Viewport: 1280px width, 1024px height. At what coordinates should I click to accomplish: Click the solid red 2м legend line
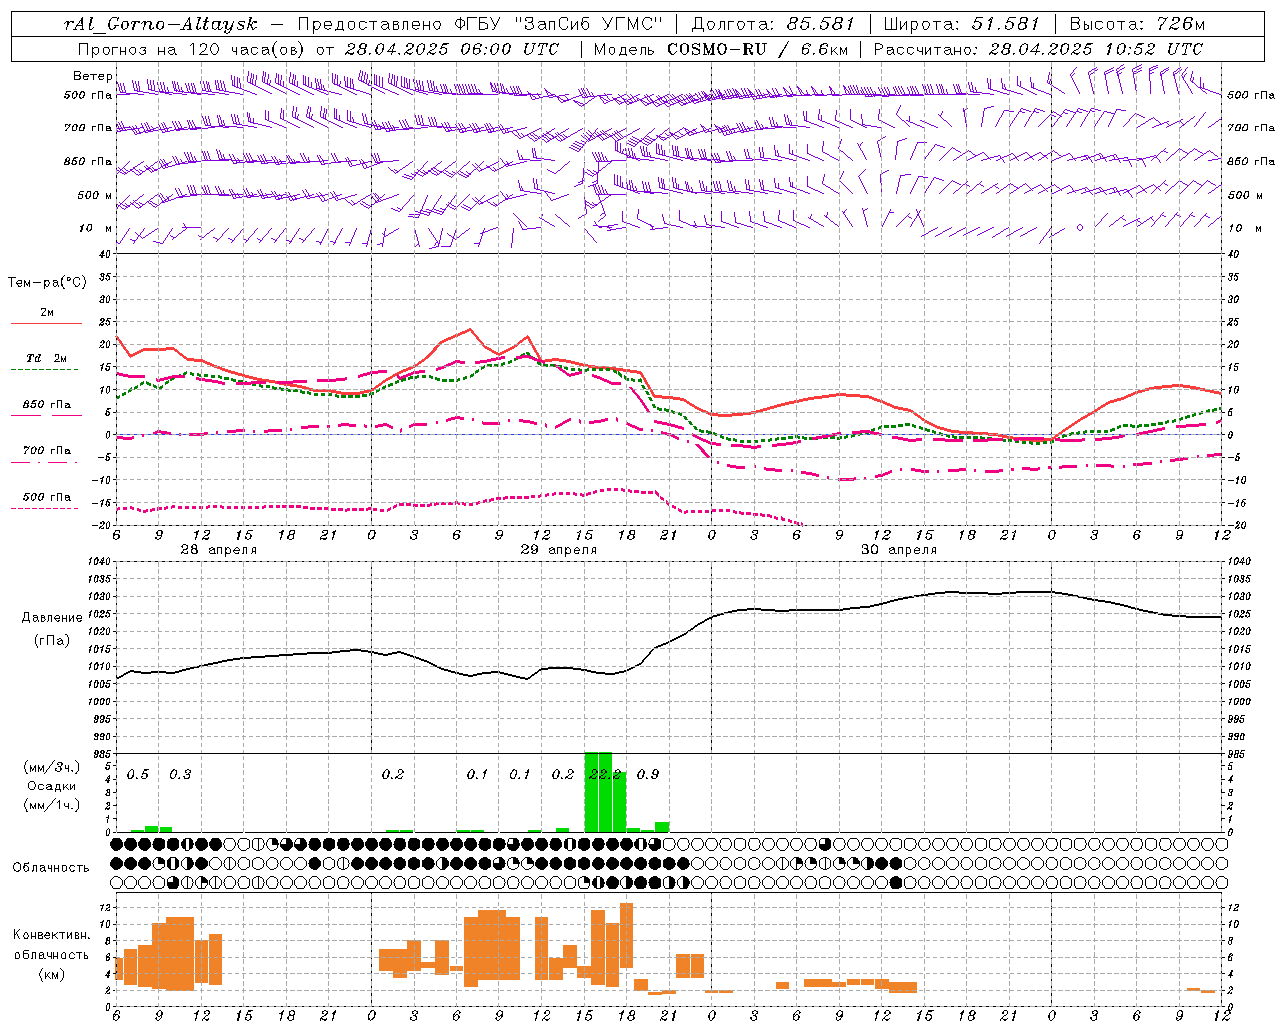coord(46,324)
